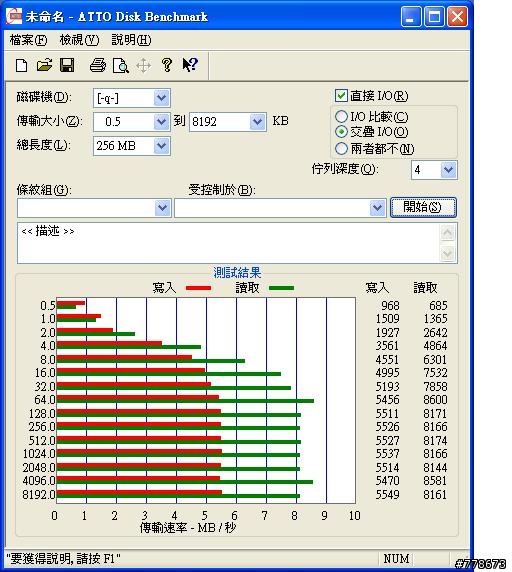The image size is (512, 572).
Task: Open the 總長度(L) 256 MB dropdown
Action: pos(162,146)
